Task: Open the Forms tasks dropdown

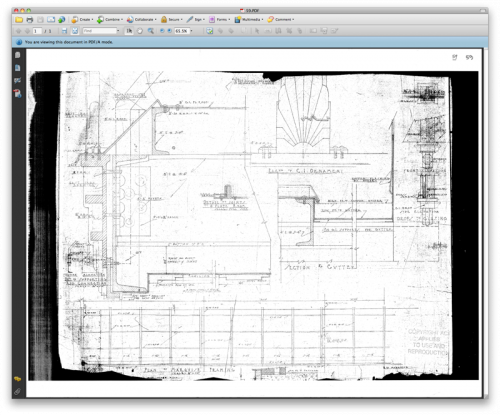Action: click(x=219, y=20)
